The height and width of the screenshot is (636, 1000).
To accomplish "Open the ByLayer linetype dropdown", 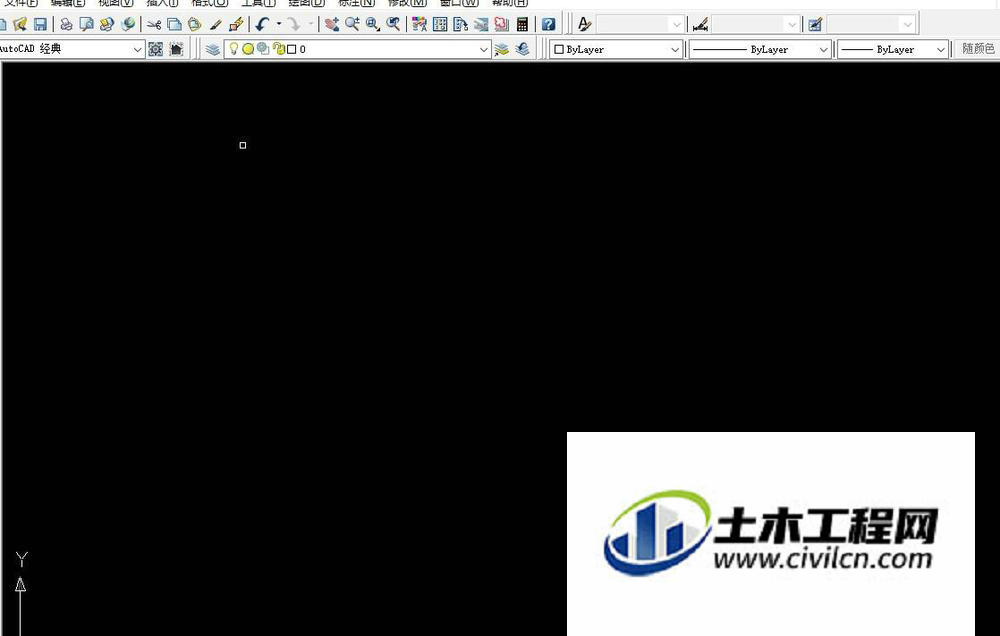I will coord(823,49).
